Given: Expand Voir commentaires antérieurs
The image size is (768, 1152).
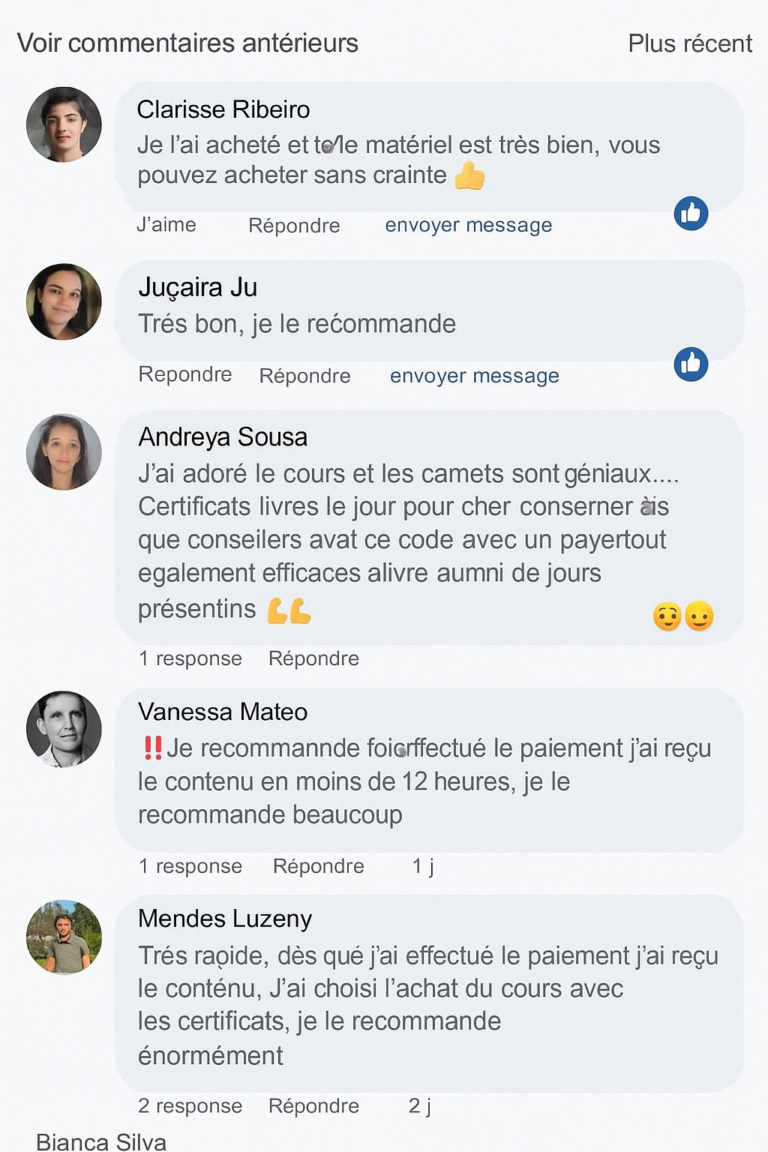Looking at the screenshot, I should (x=187, y=44).
